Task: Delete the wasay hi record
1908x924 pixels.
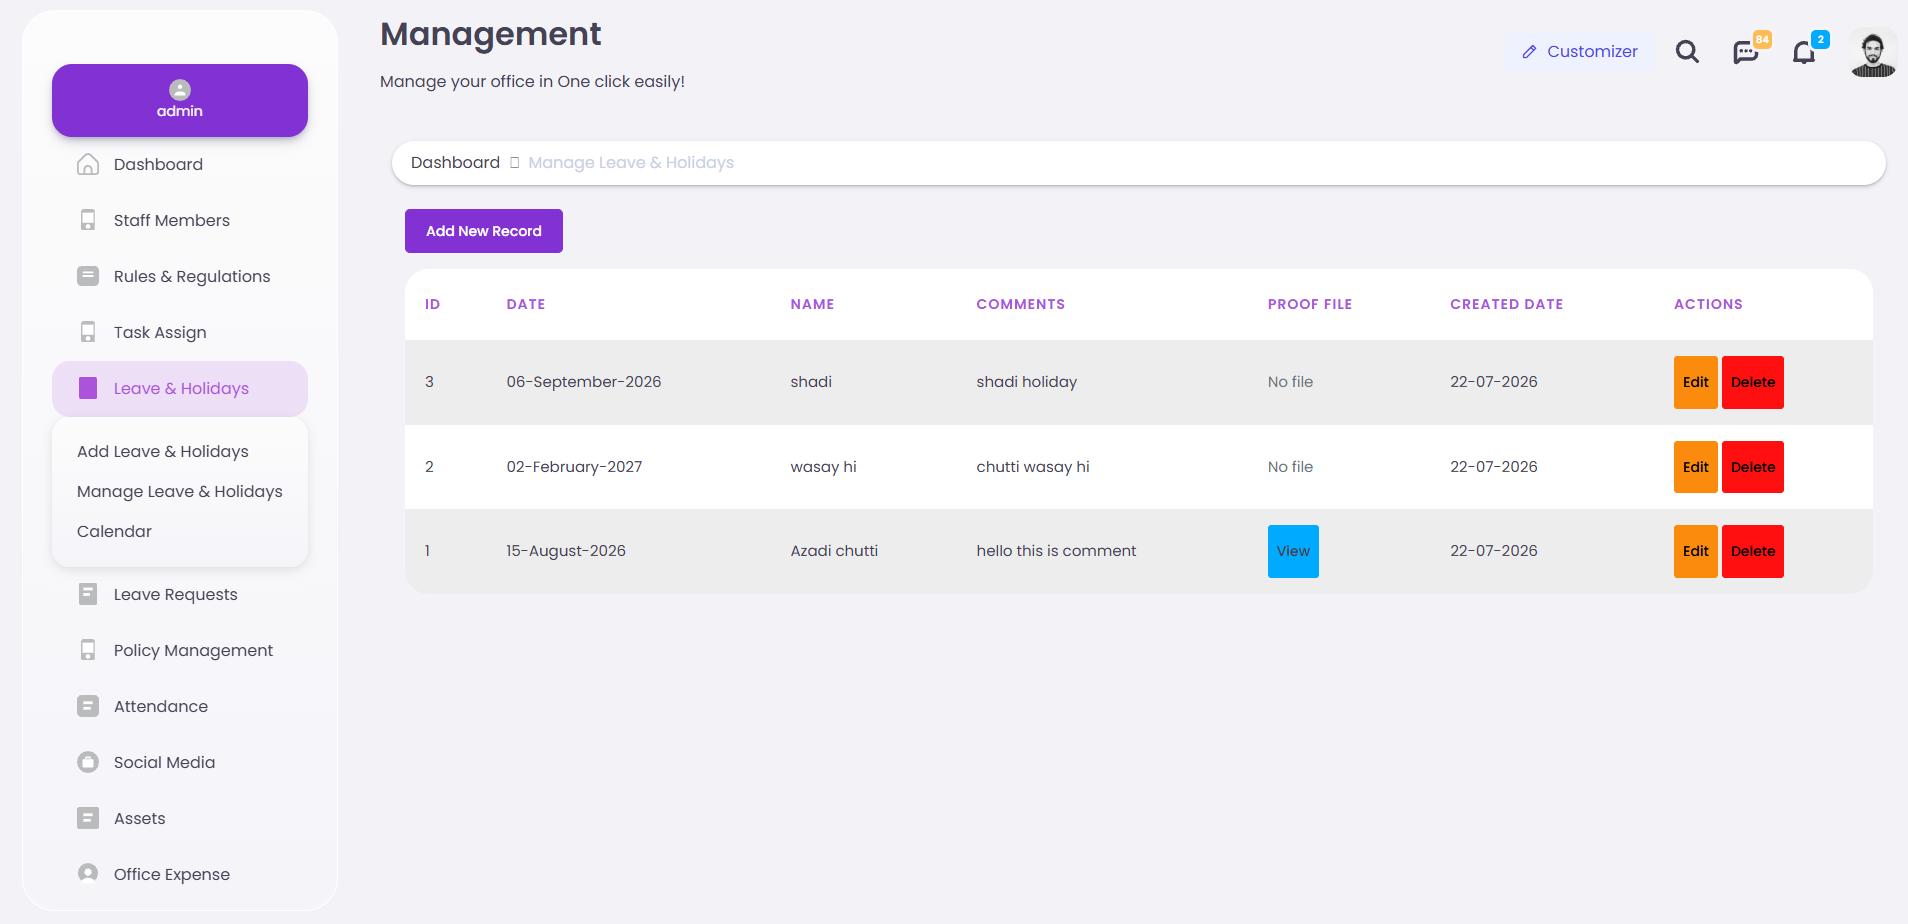Action: [x=1753, y=467]
